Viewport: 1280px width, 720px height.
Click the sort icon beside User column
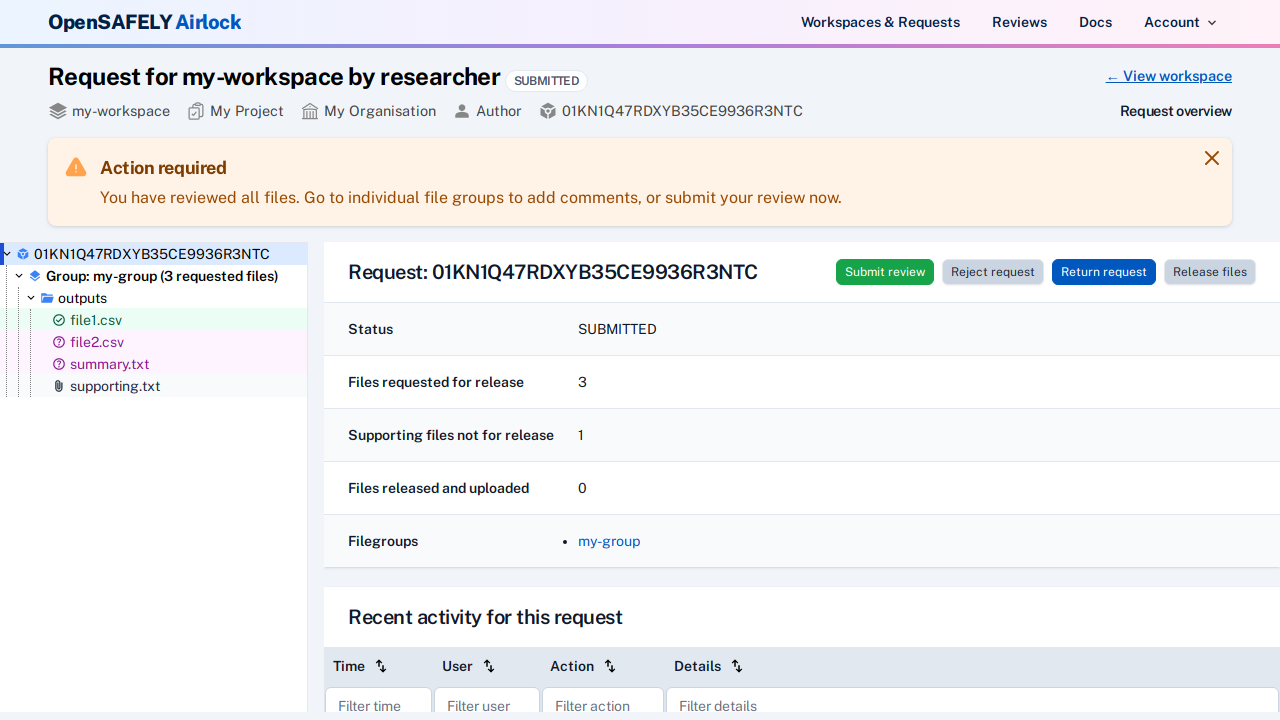[x=489, y=666]
